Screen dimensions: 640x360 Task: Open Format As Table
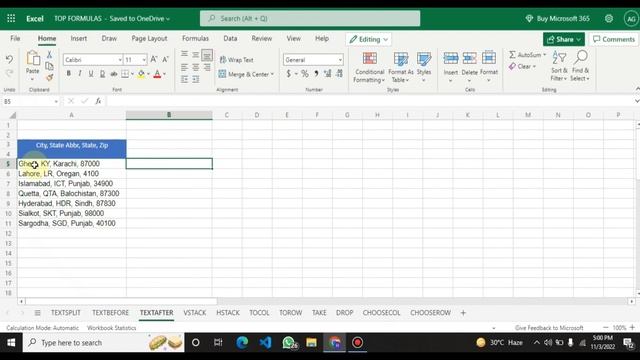401,67
